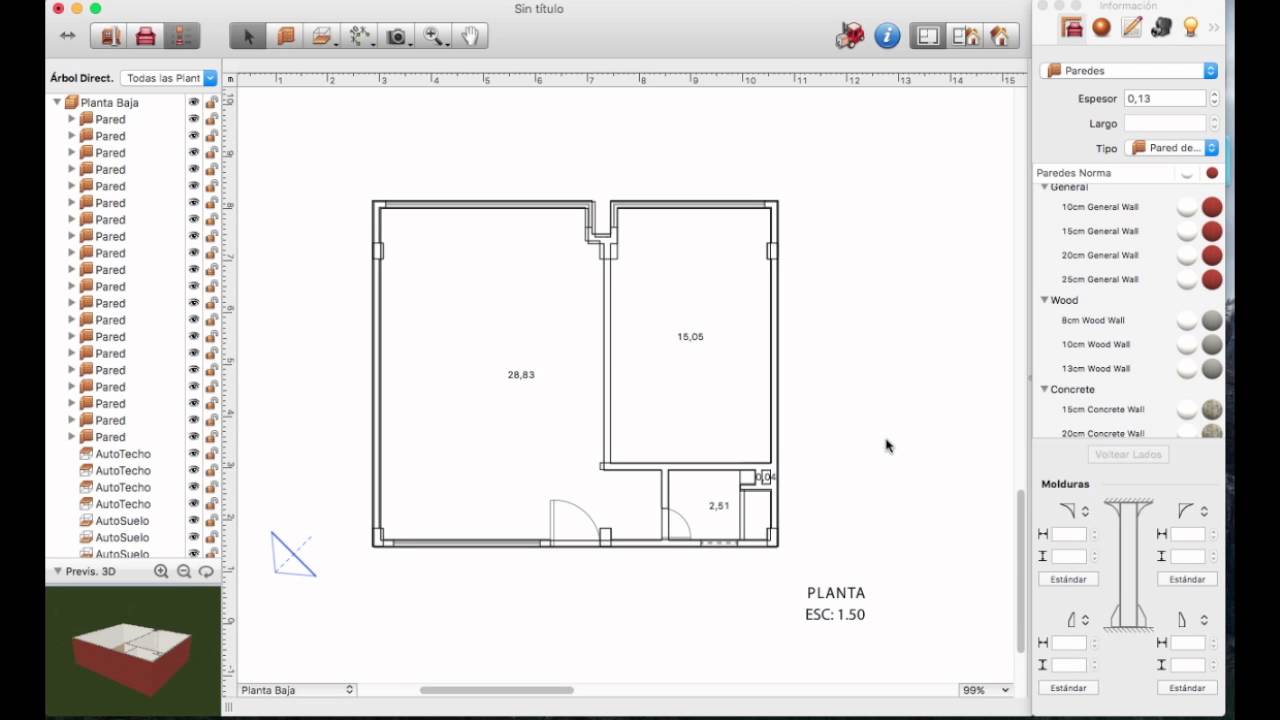Show more inspector tabs chevron
The image size is (1280, 720).
pos(1214,28)
